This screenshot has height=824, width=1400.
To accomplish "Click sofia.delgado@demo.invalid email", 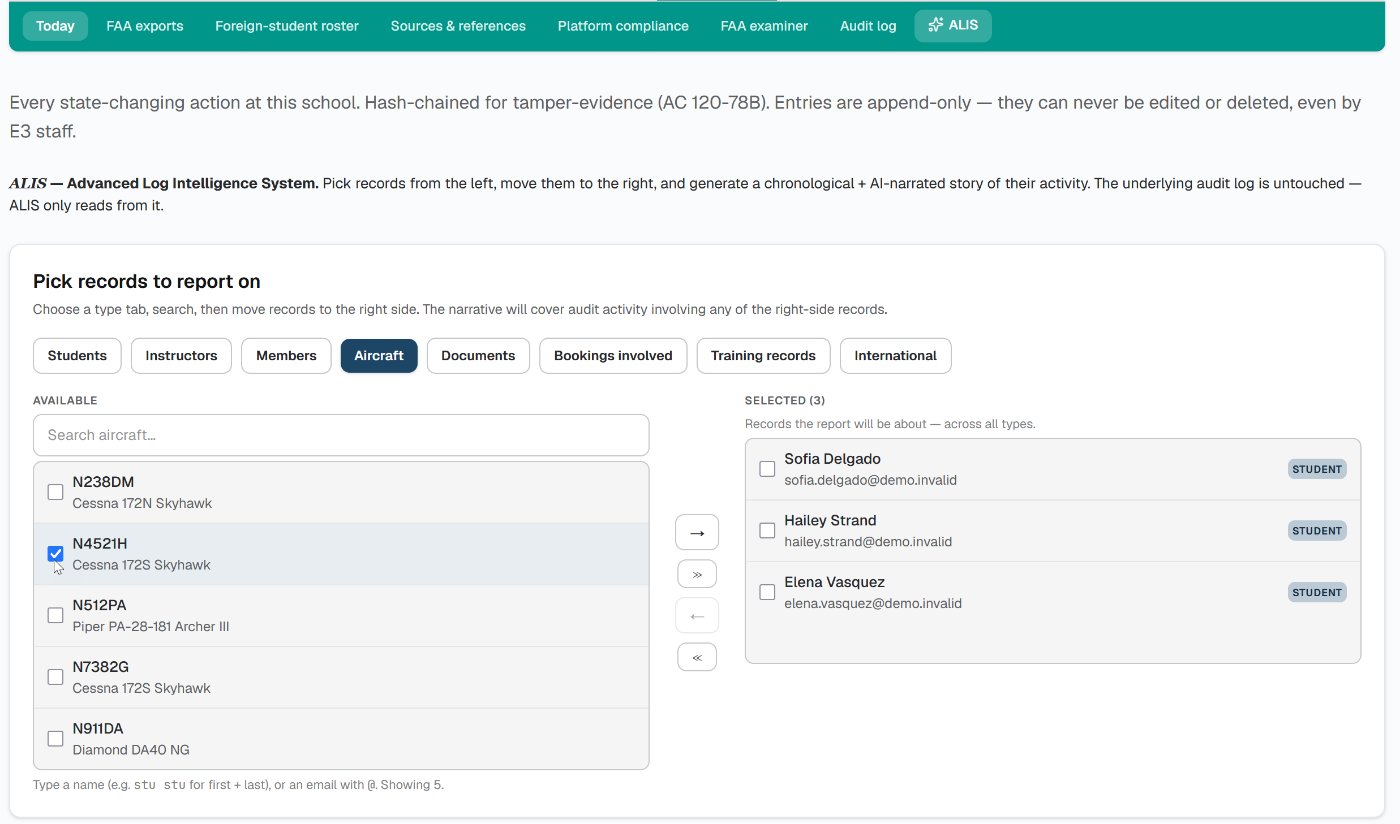I will pos(870,480).
